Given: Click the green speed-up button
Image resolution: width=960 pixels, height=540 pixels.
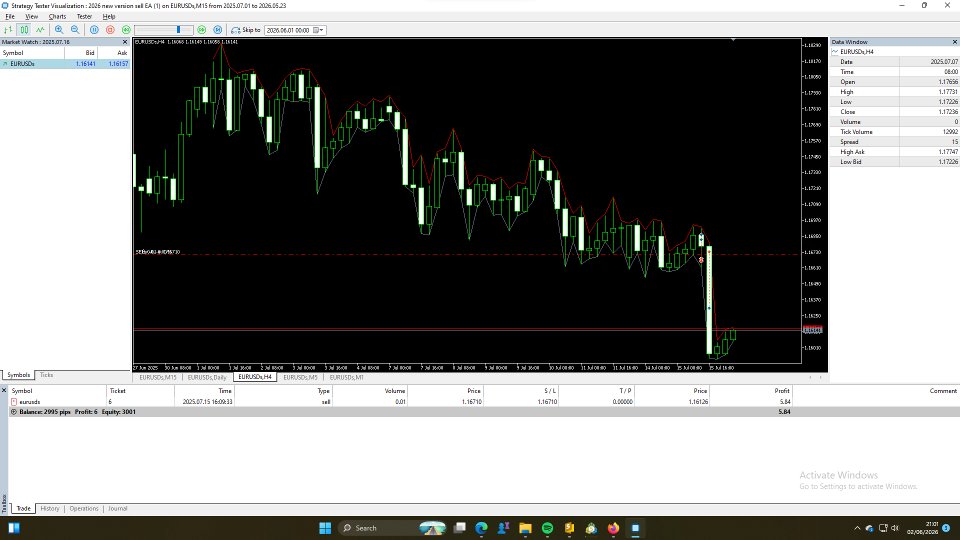Looking at the screenshot, I should tap(201, 29).
